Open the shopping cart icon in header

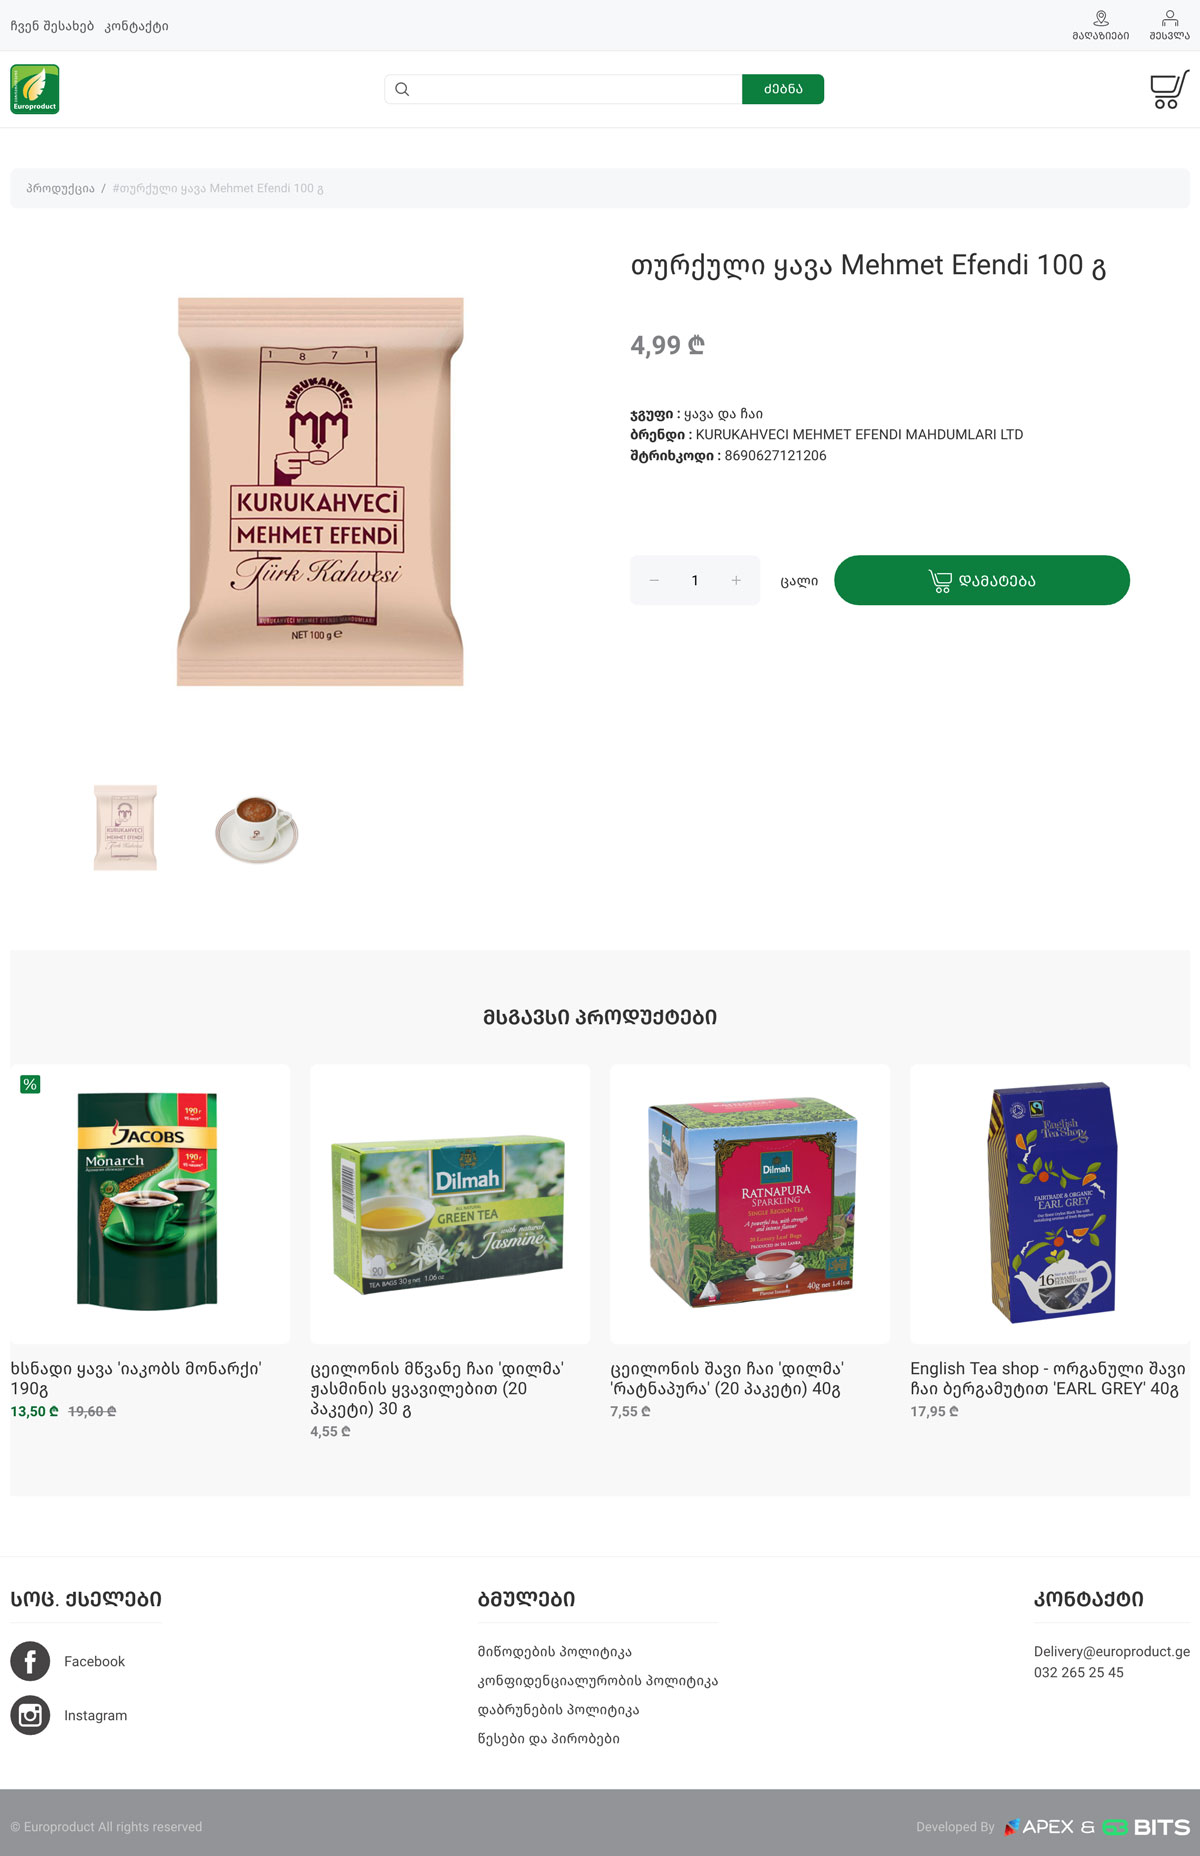point(1169,89)
